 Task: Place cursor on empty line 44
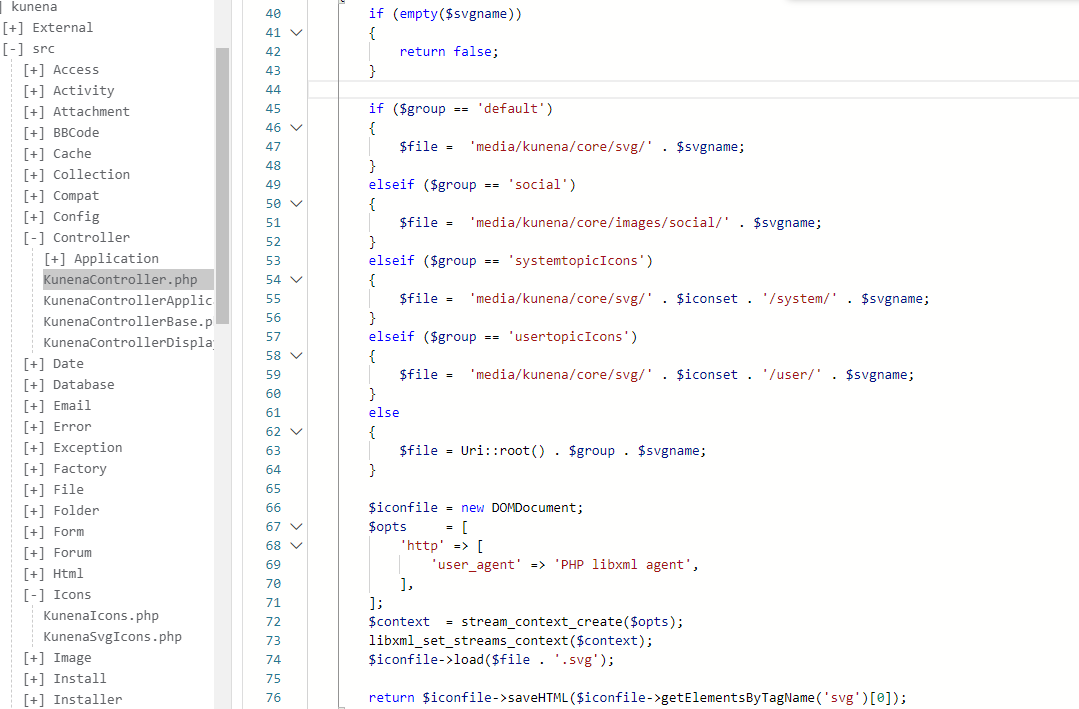(x=693, y=89)
